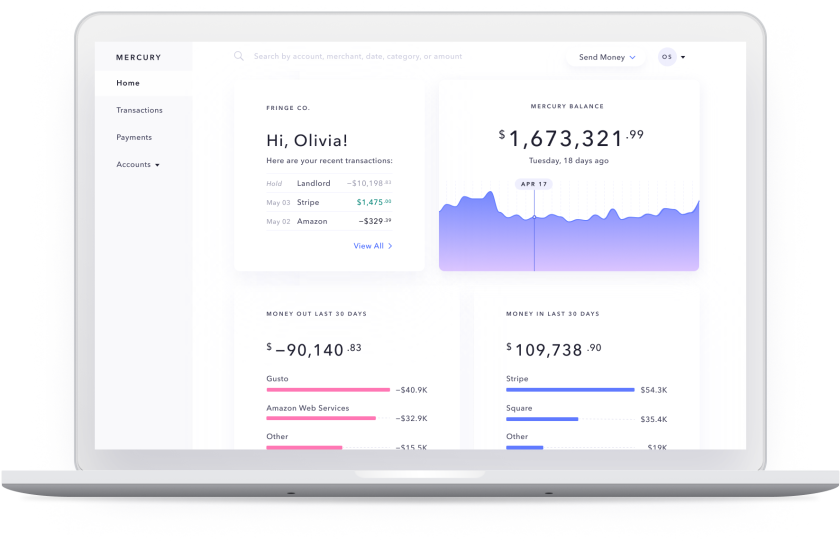This screenshot has height=541, width=840.
Task: Click the Square blue income bar
Action: [x=542, y=419]
